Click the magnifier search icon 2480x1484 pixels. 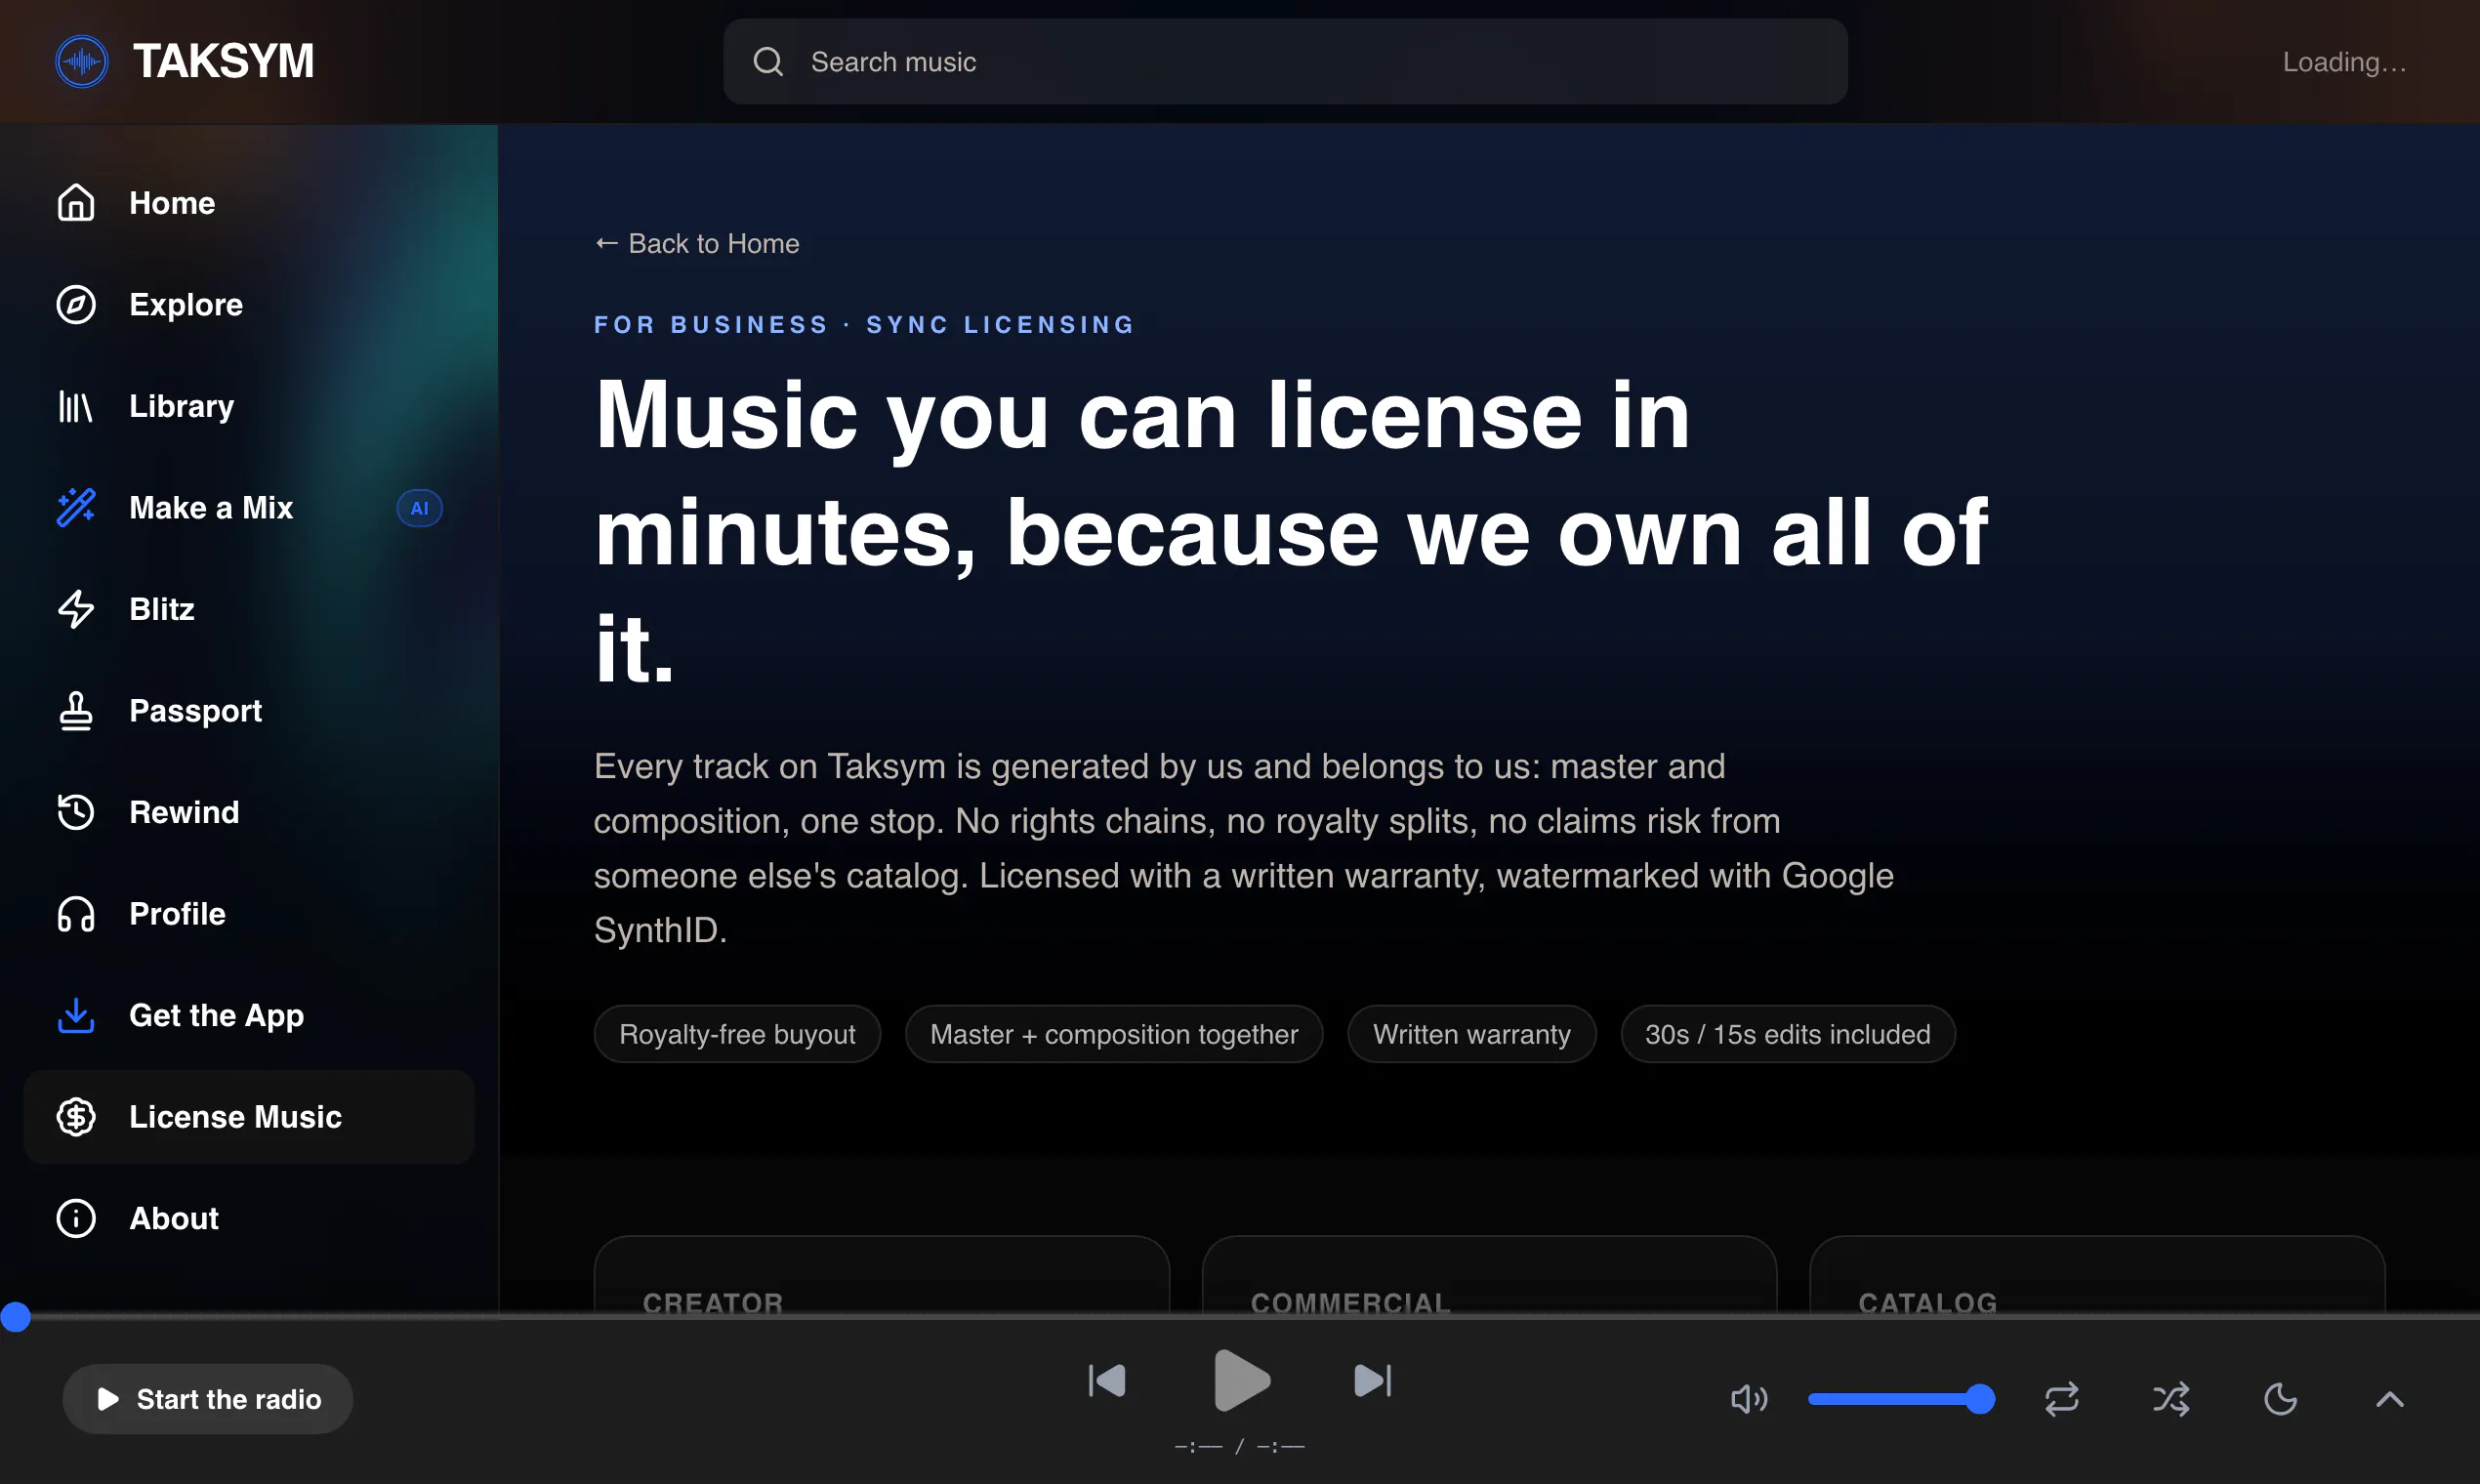click(768, 62)
